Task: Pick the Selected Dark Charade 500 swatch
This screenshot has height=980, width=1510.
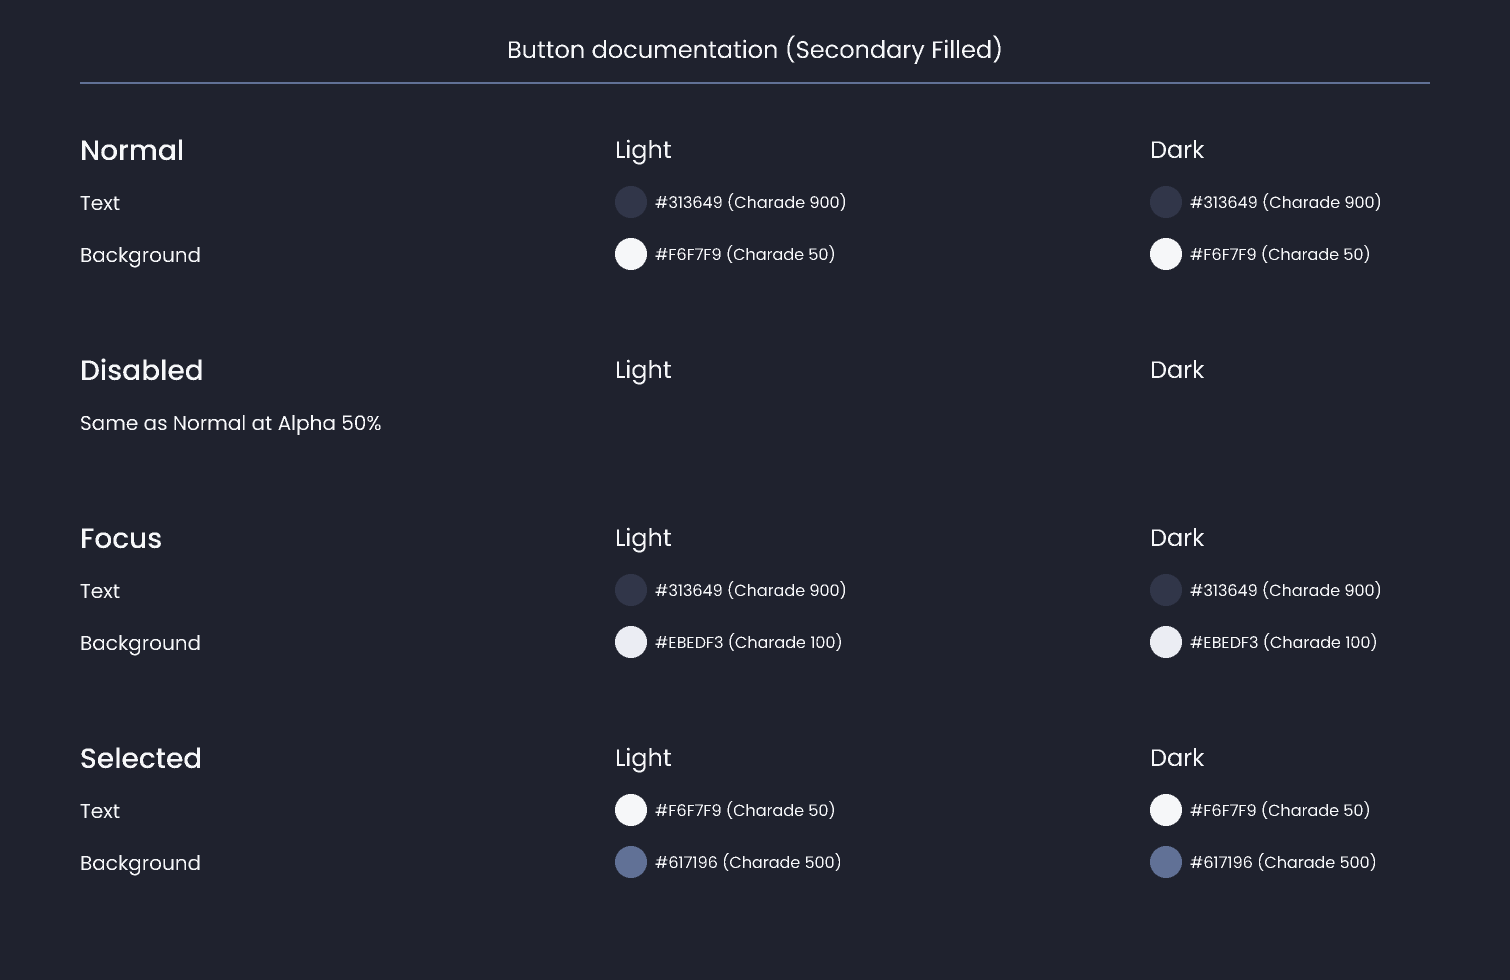Action: click(x=1166, y=862)
